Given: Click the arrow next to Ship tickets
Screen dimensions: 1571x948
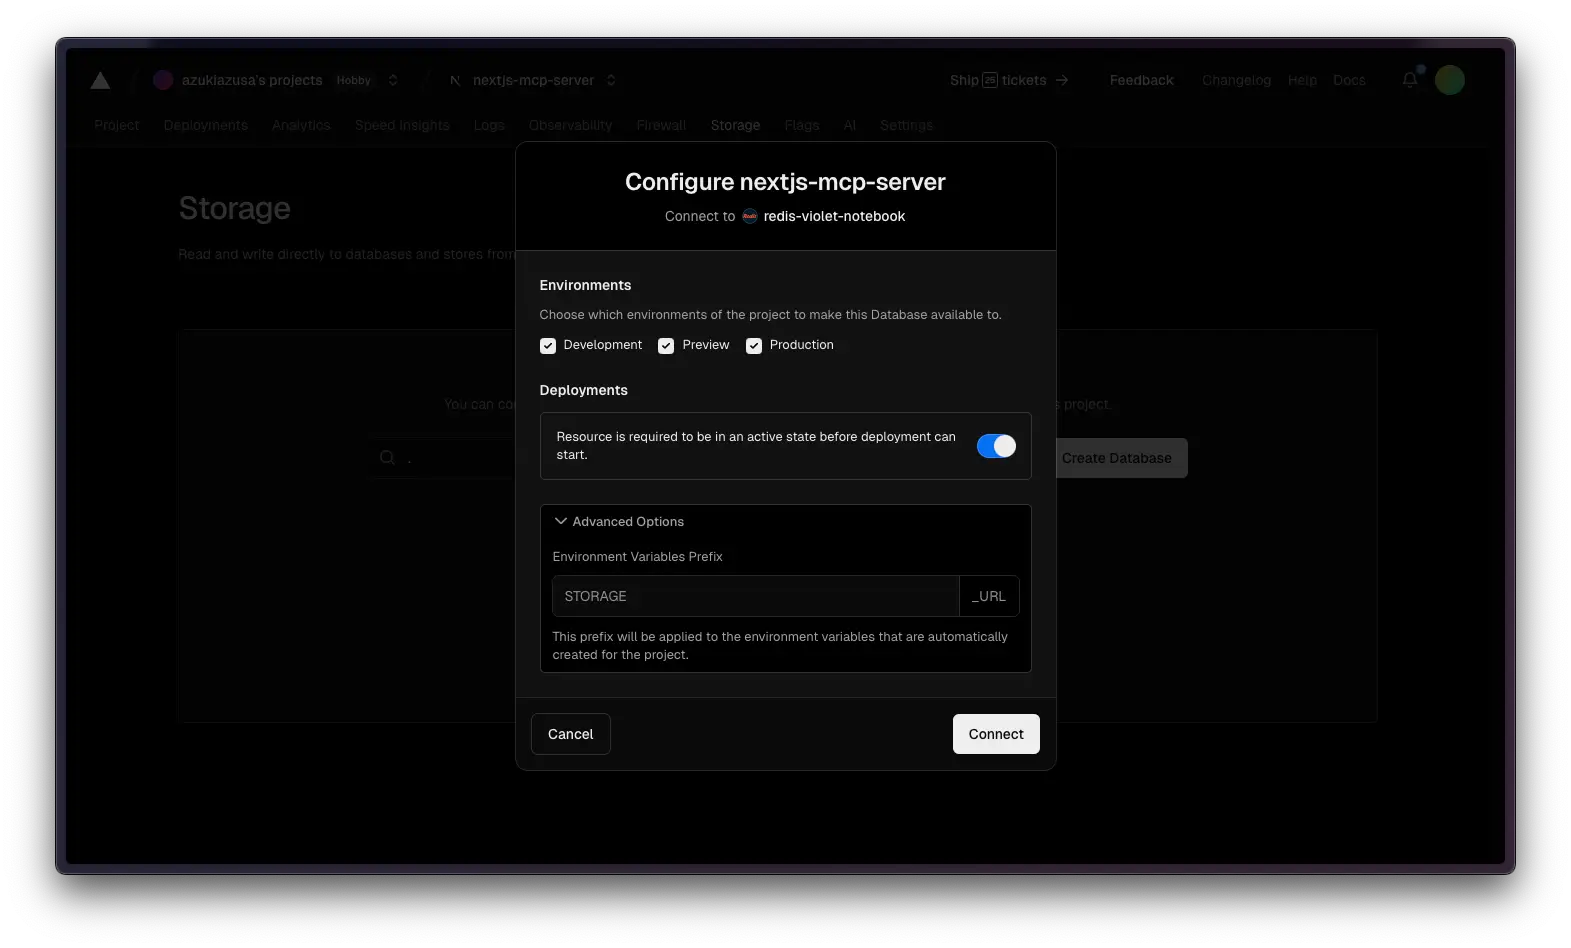Looking at the screenshot, I should pos(1062,80).
